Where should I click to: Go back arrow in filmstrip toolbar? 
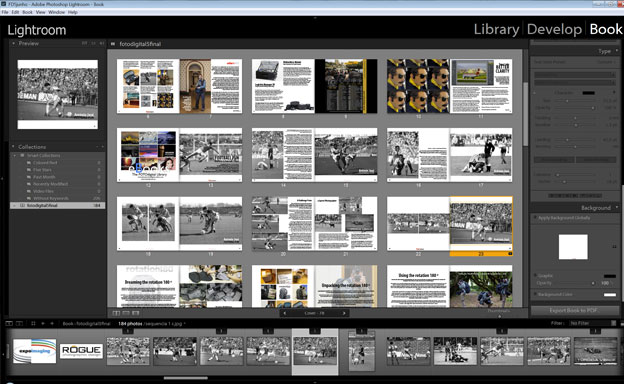[43, 324]
